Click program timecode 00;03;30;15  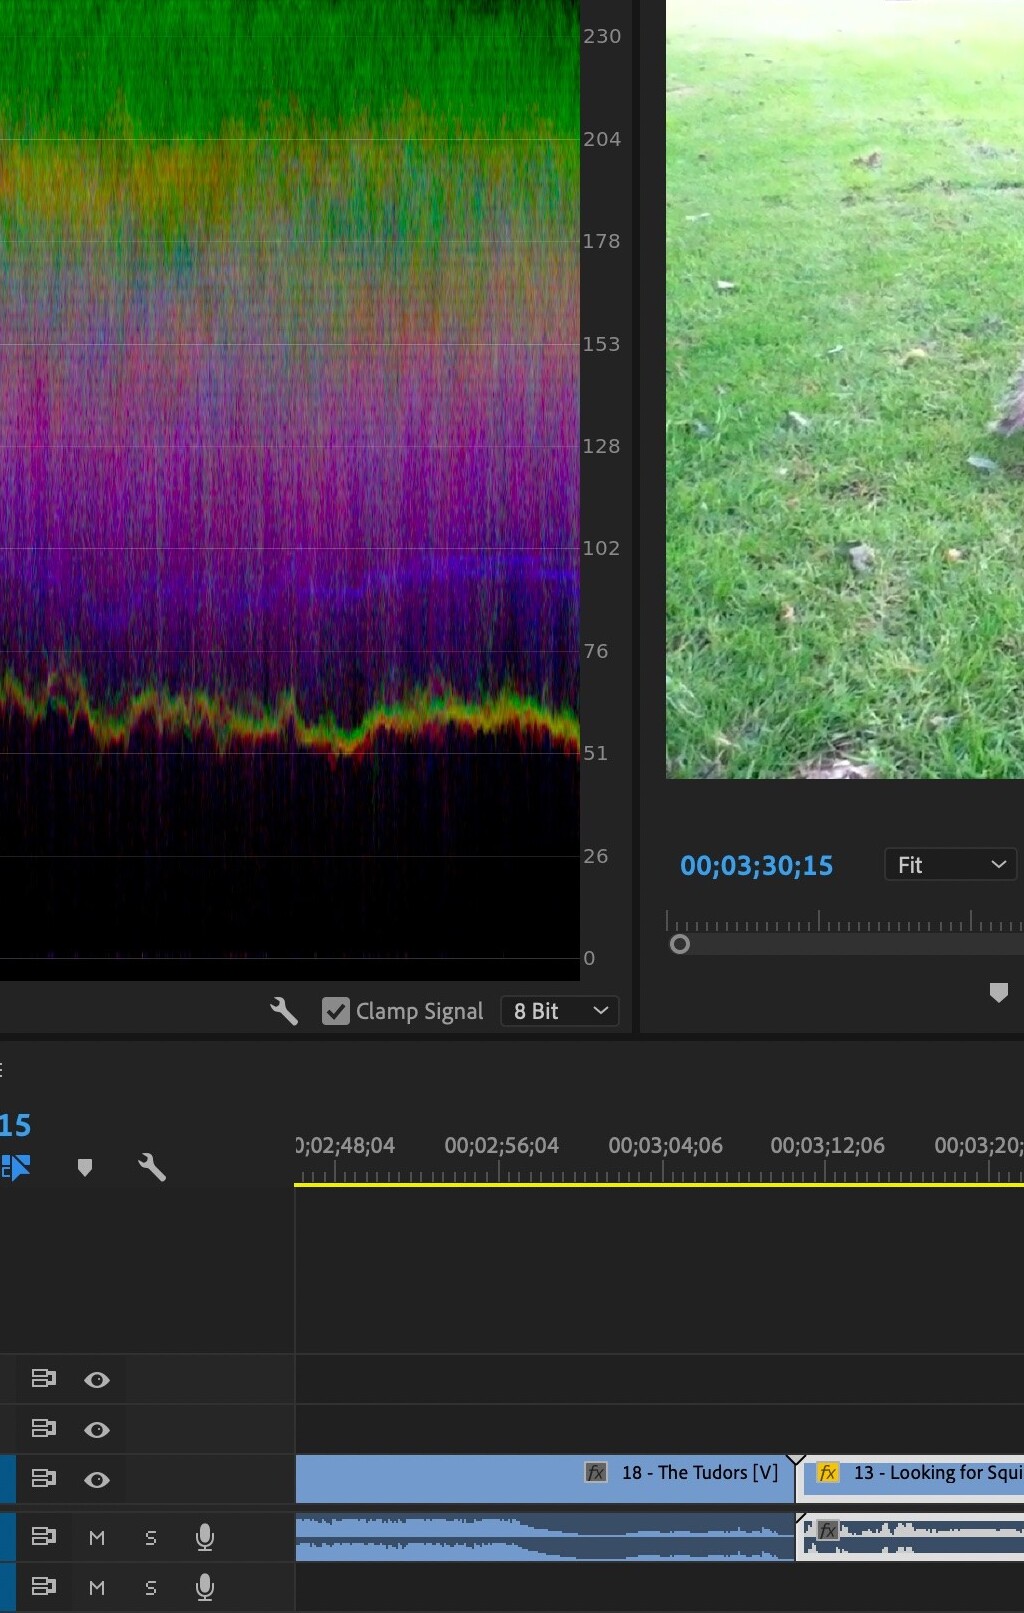[756, 866]
